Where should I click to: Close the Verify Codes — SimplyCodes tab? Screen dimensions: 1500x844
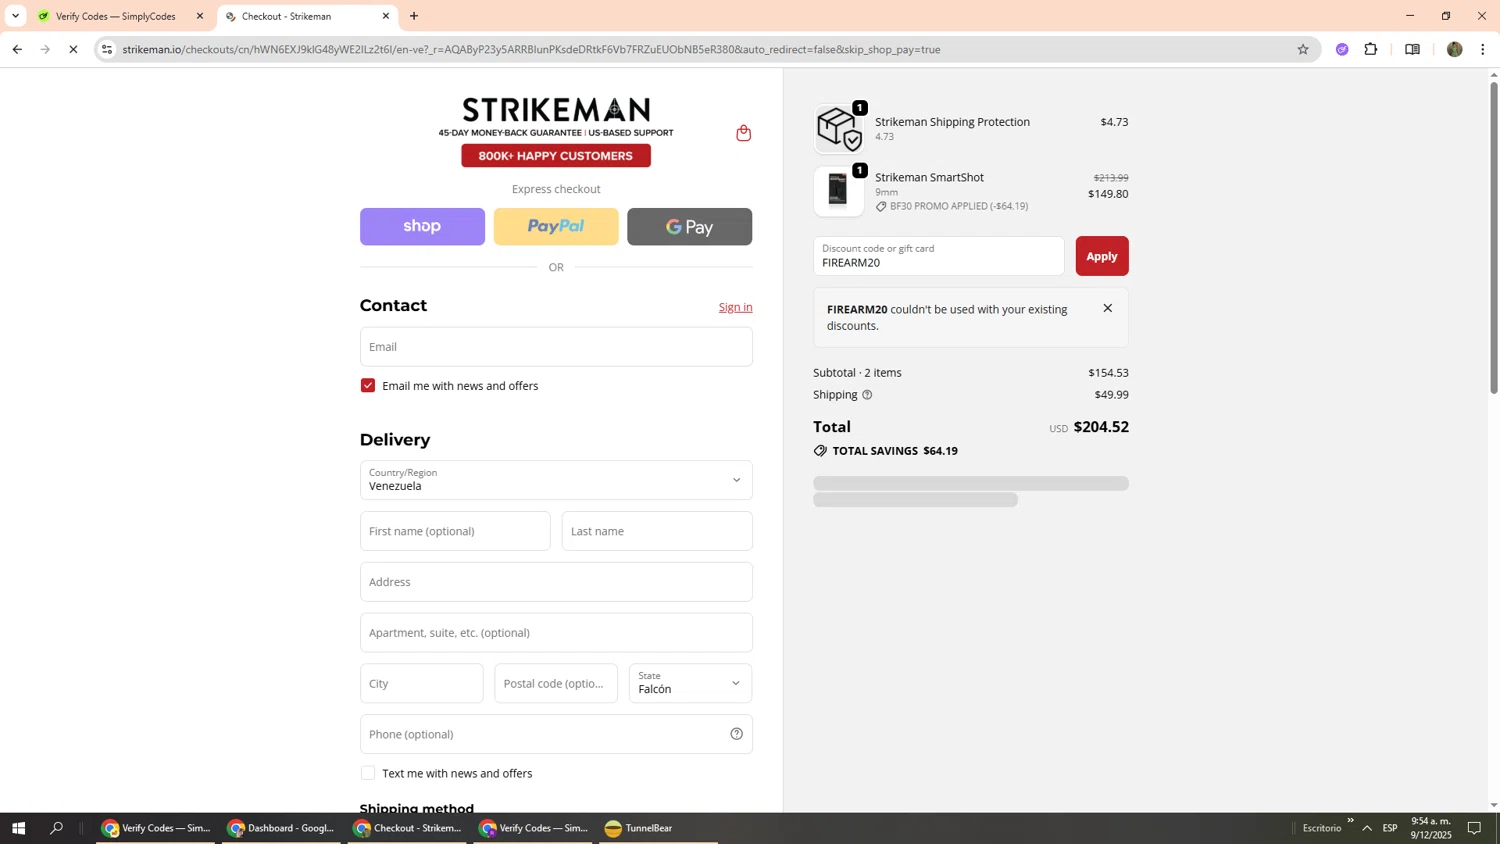[x=199, y=16]
